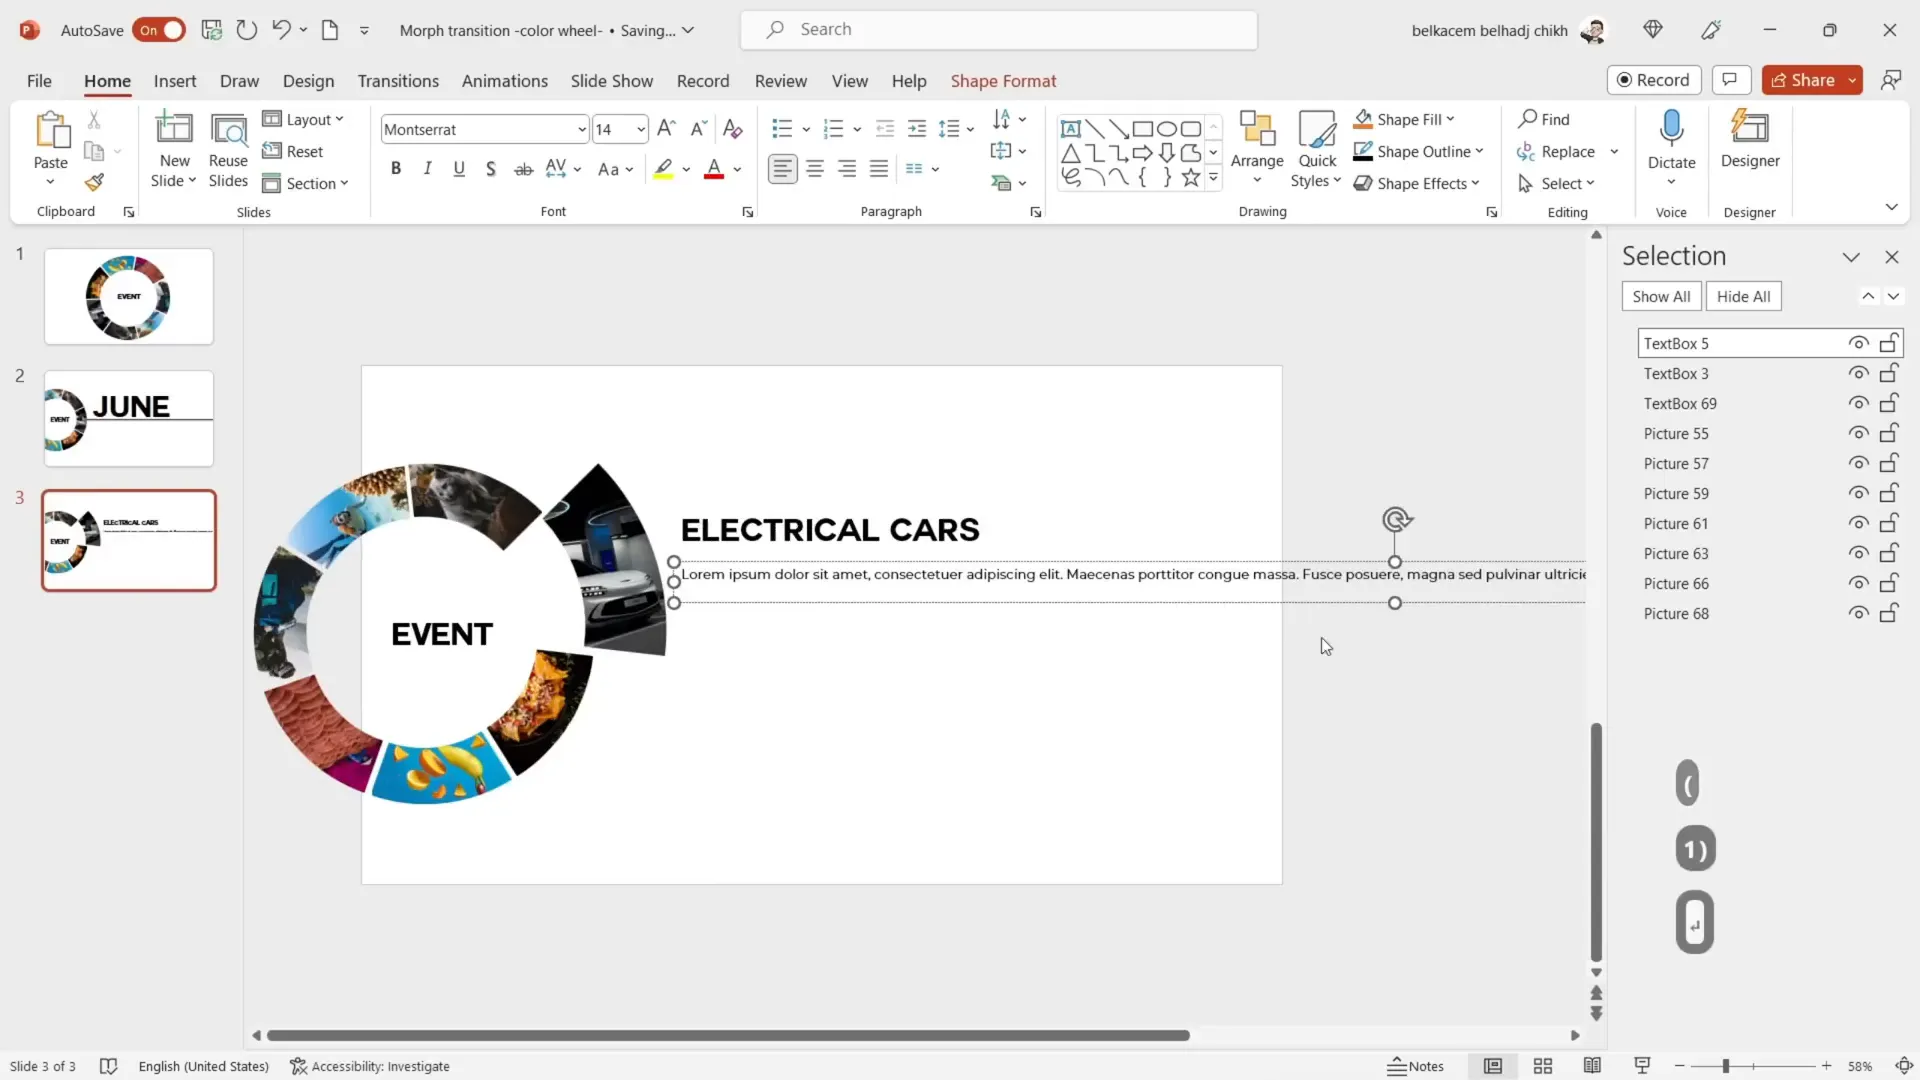Open the Transitions tab
This screenshot has height=1080, width=1920.
click(x=398, y=81)
